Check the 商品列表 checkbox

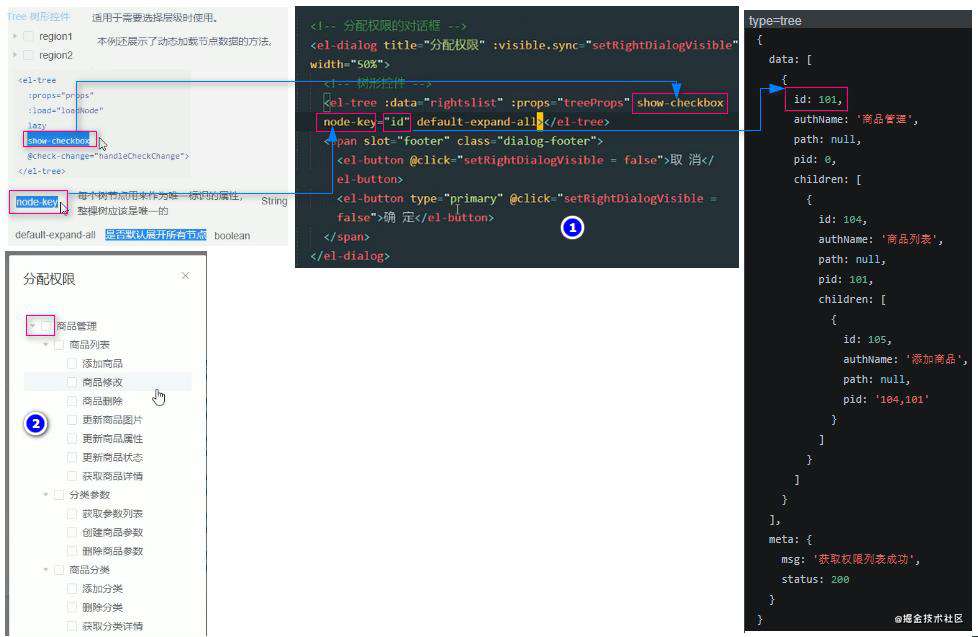tap(59, 344)
